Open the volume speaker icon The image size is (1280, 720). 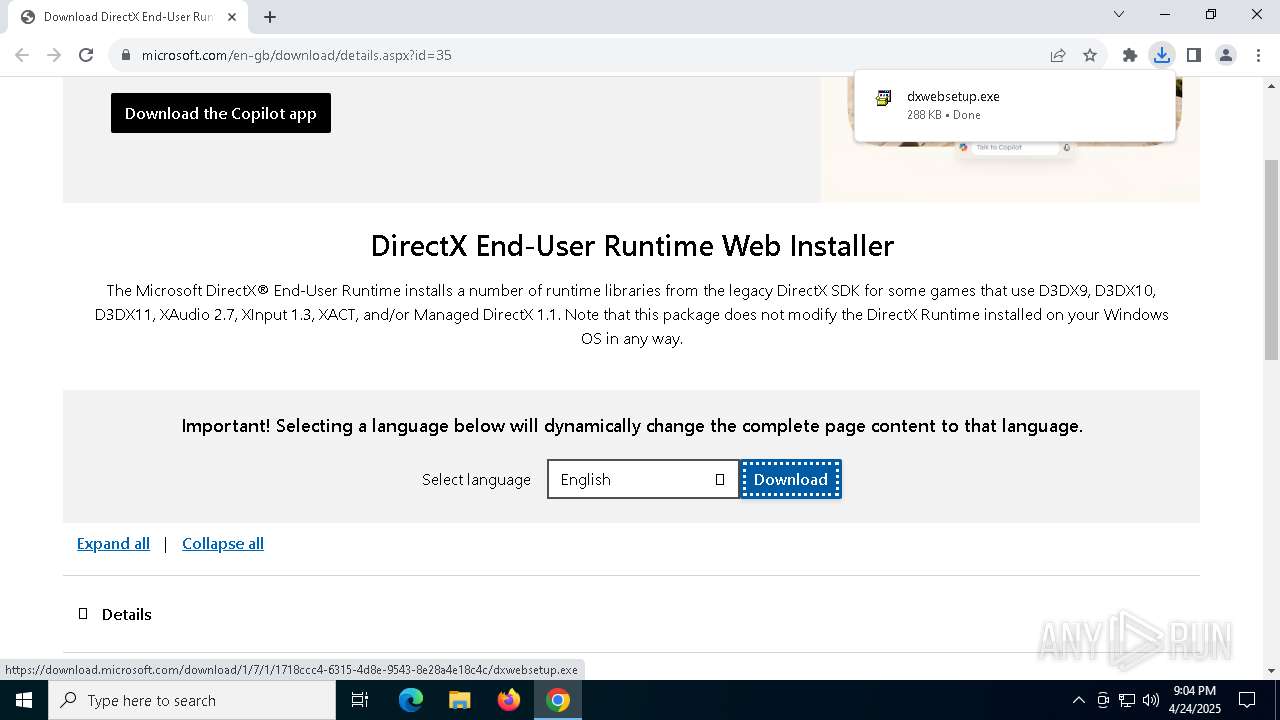[1151, 700]
